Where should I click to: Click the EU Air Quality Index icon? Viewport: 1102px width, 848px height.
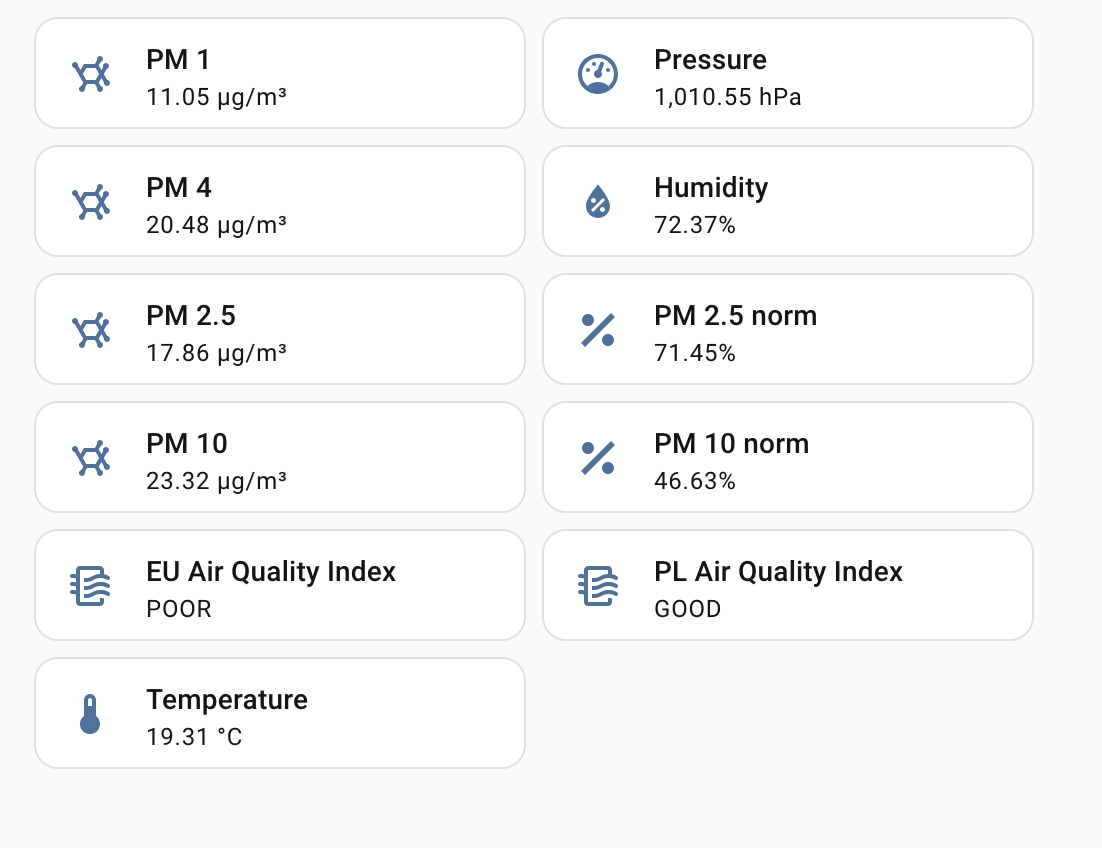(x=90, y=586)
